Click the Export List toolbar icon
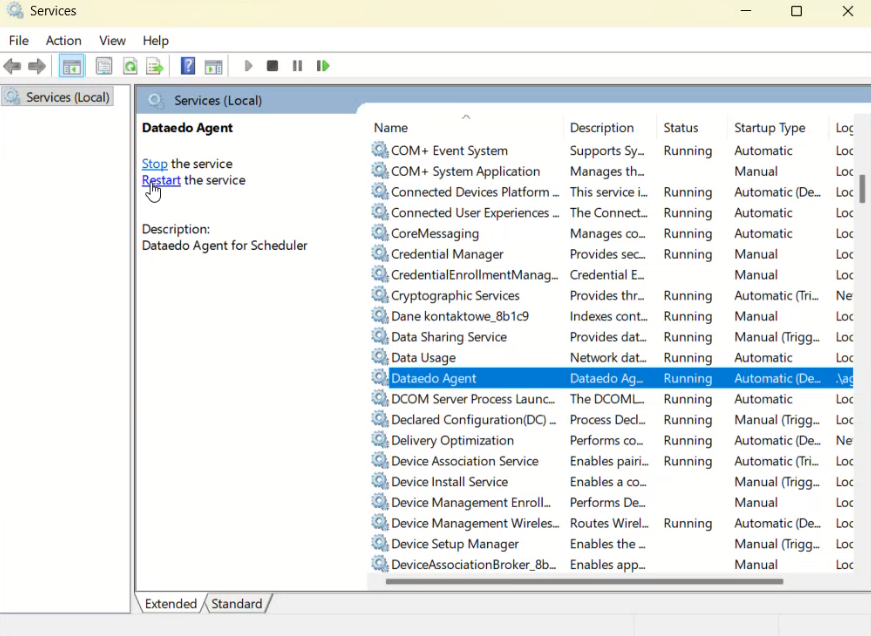This screenshot has width=871, height=636. click(x=155, y=67)
